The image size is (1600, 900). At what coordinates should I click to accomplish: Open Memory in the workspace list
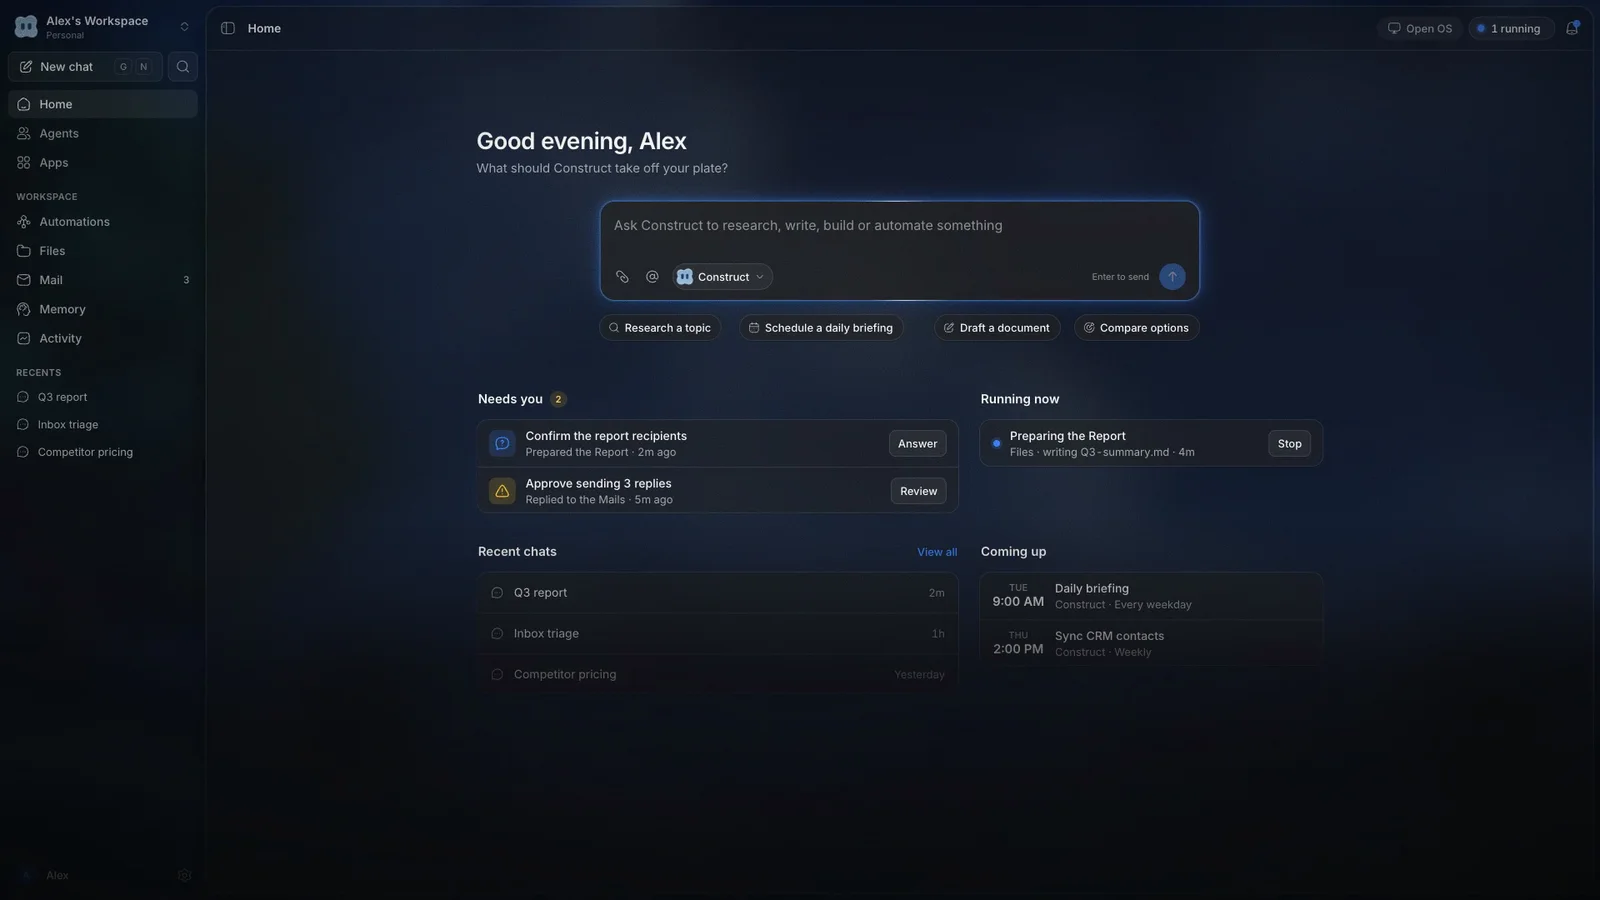pos(103,309)
